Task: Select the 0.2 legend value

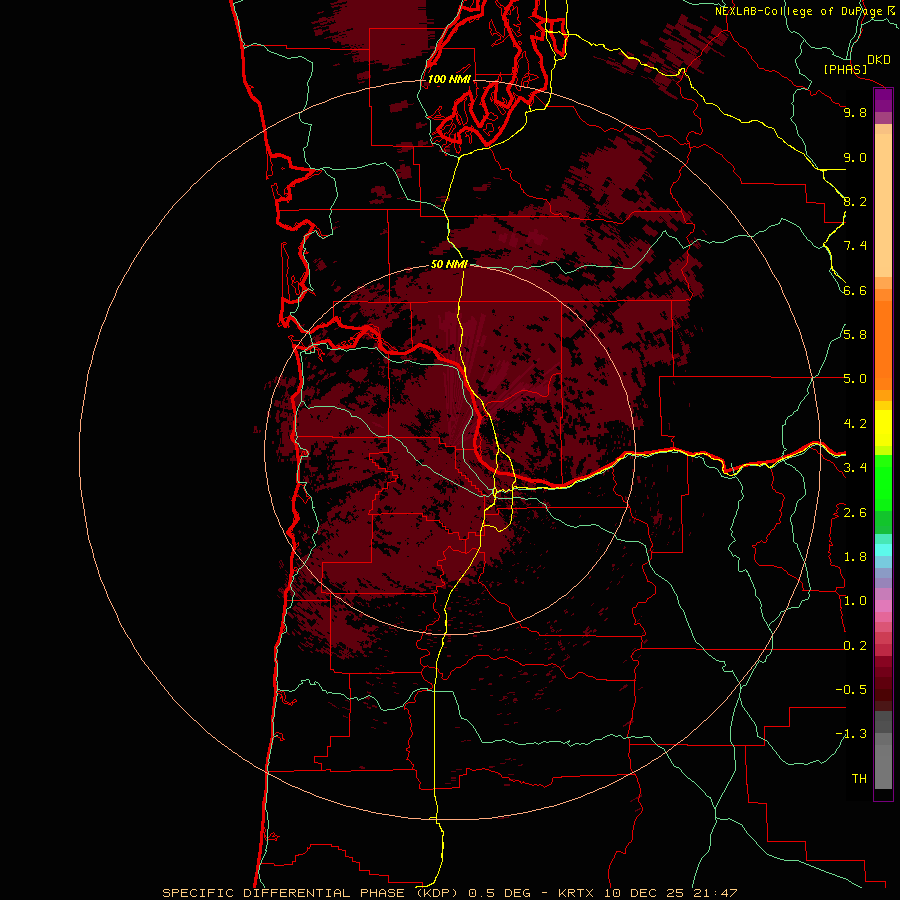Action: click(x=855, y=646)
